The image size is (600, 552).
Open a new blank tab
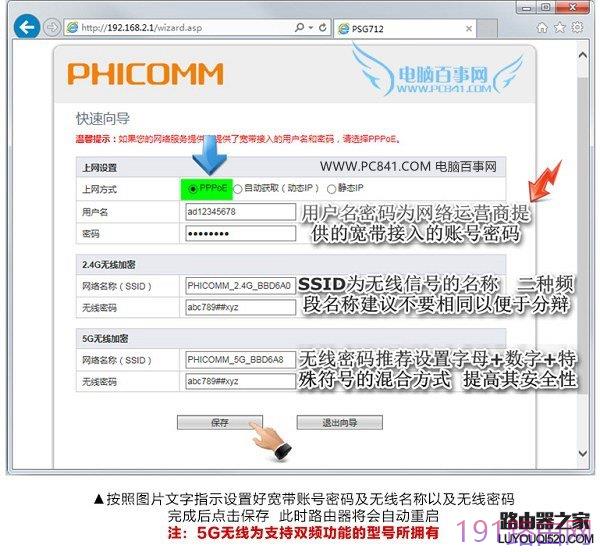coord(488,29)
